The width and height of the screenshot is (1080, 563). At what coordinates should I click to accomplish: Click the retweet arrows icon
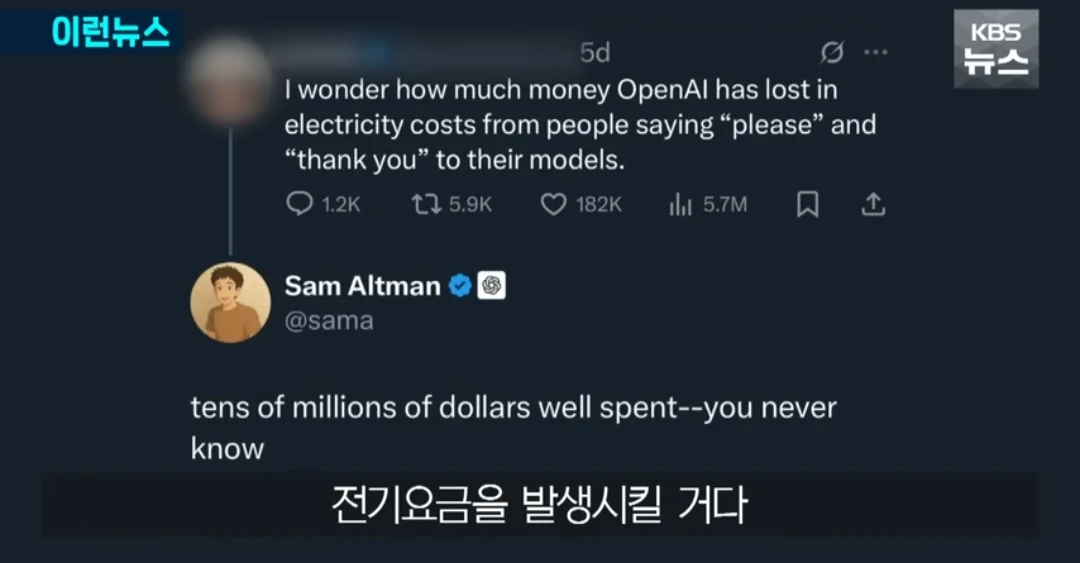[426, 204]
